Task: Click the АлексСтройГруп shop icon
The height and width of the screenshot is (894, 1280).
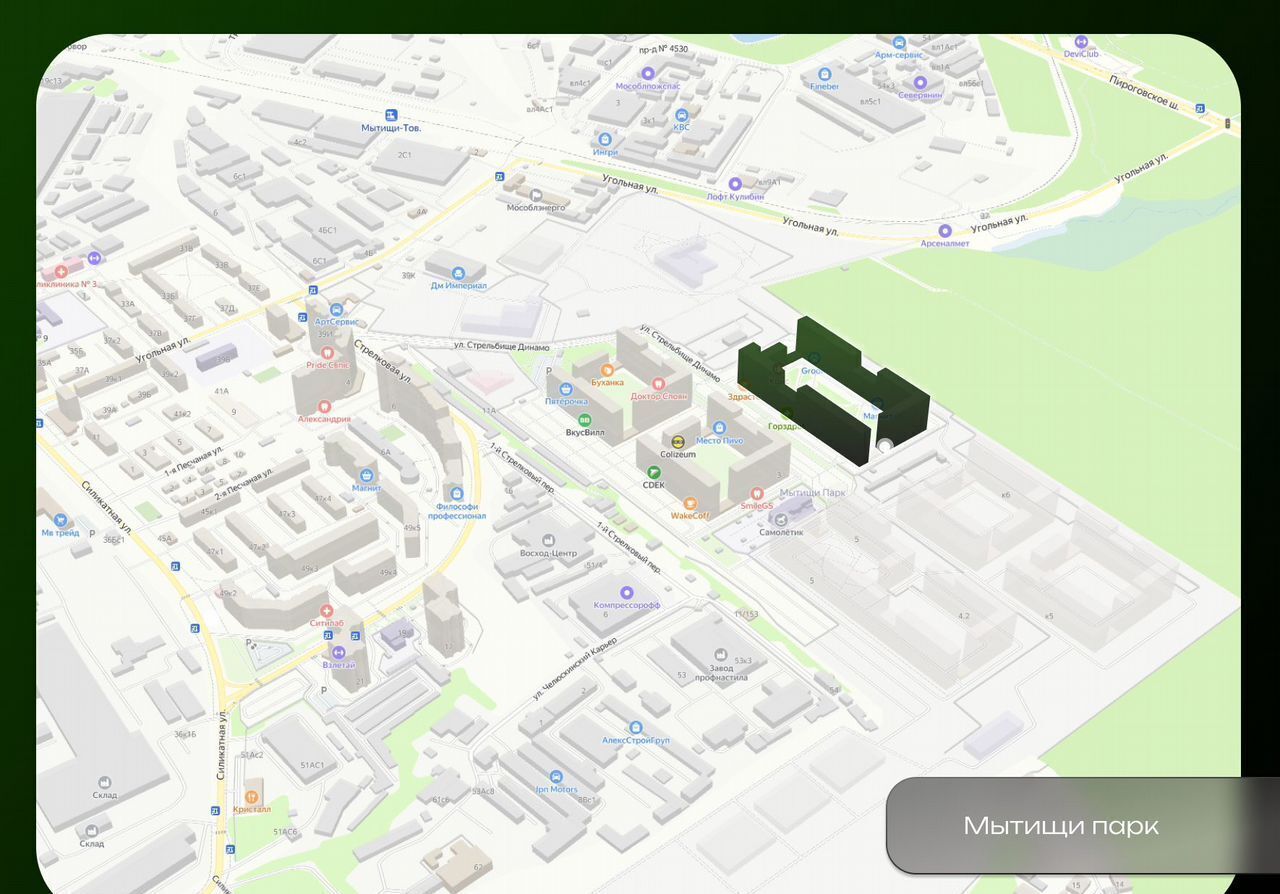Action: [x=635, y=727]
